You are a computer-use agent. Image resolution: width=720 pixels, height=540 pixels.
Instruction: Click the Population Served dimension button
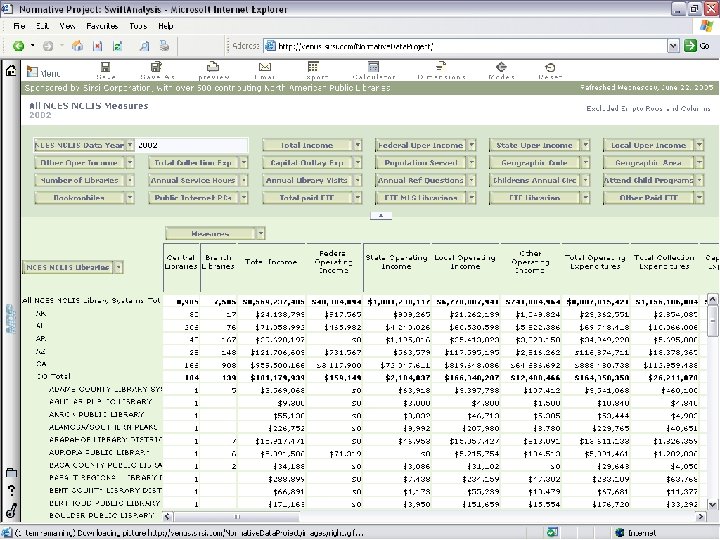420,162
